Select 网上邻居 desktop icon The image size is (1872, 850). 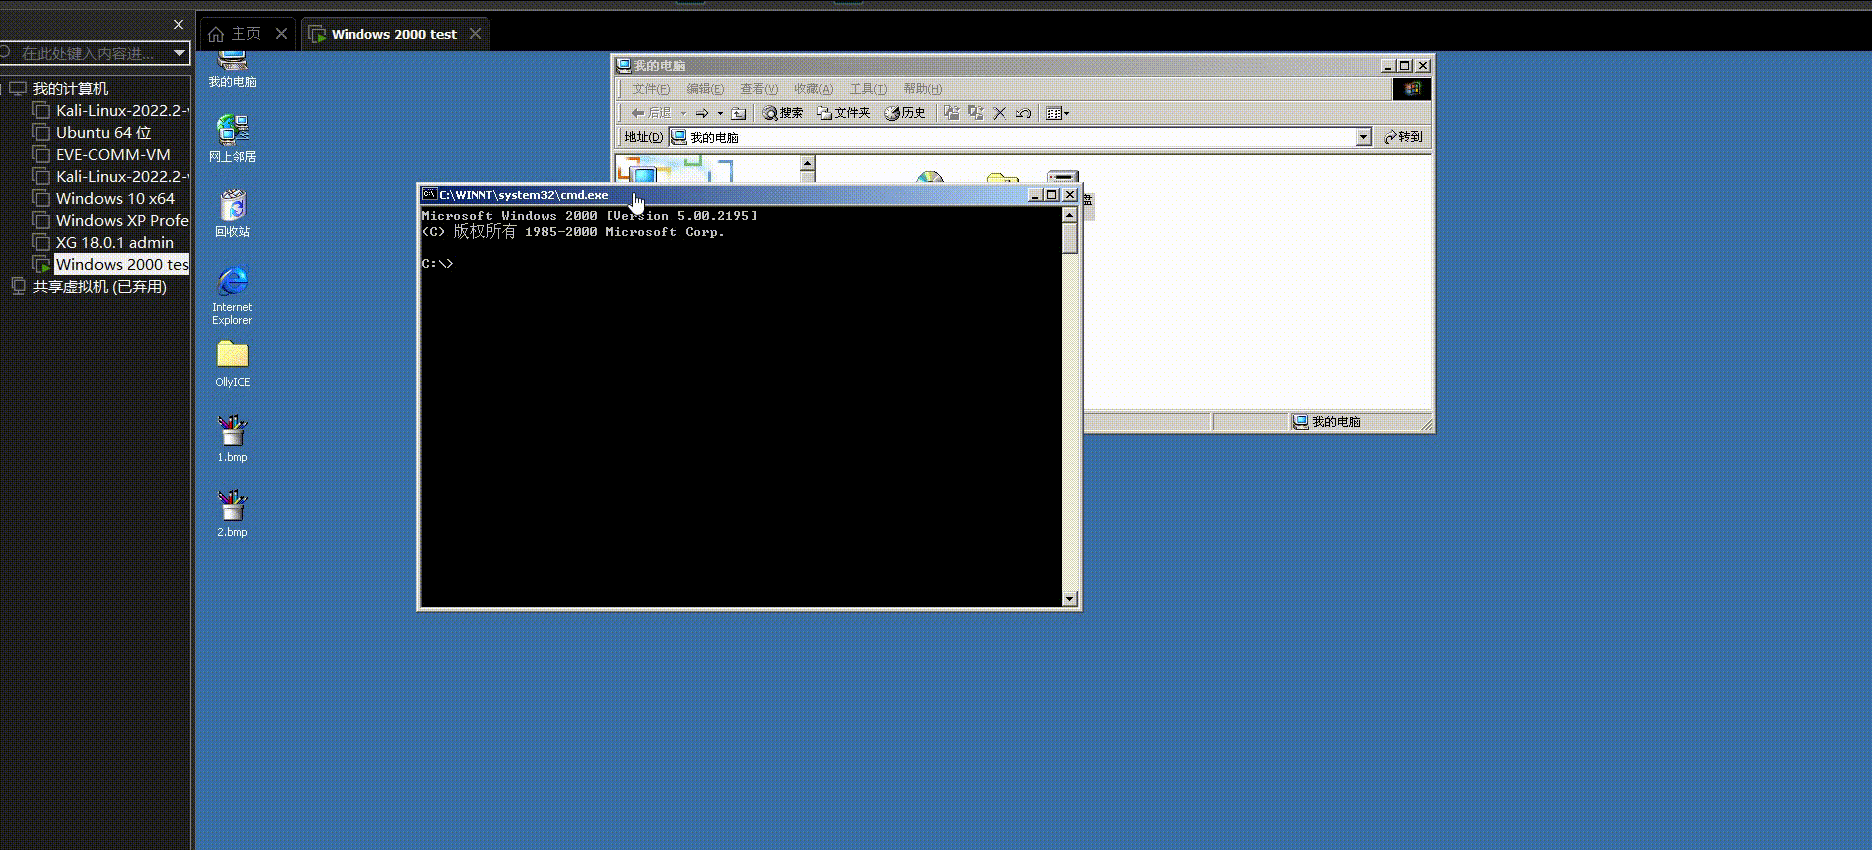pos(232,138)
